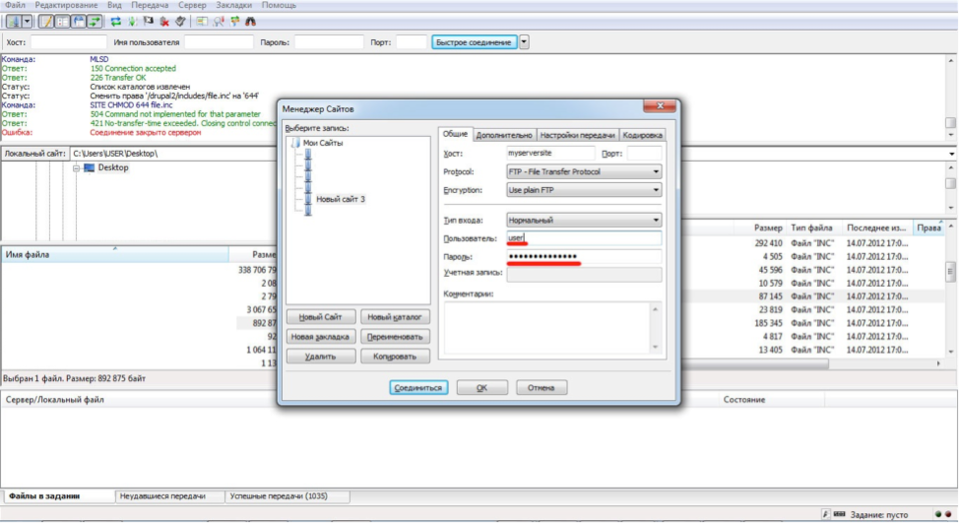Click the process queue toolbar icon
The image size is (959, 523).
[131, 21]
